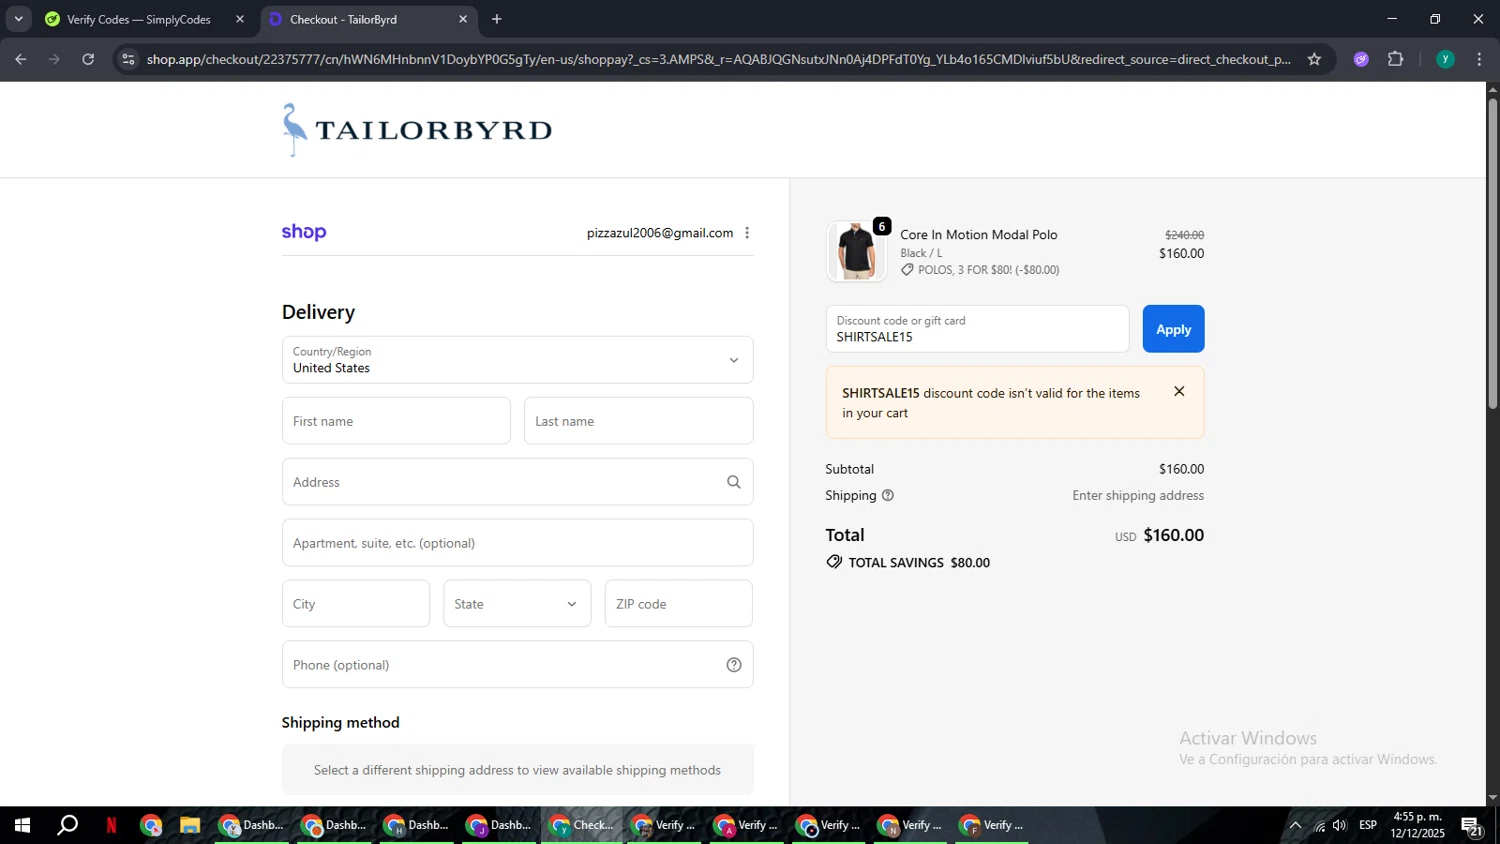Screen dimensions: 1500x844
Task: Switch the ESP input language
Action: (1368, 825)
